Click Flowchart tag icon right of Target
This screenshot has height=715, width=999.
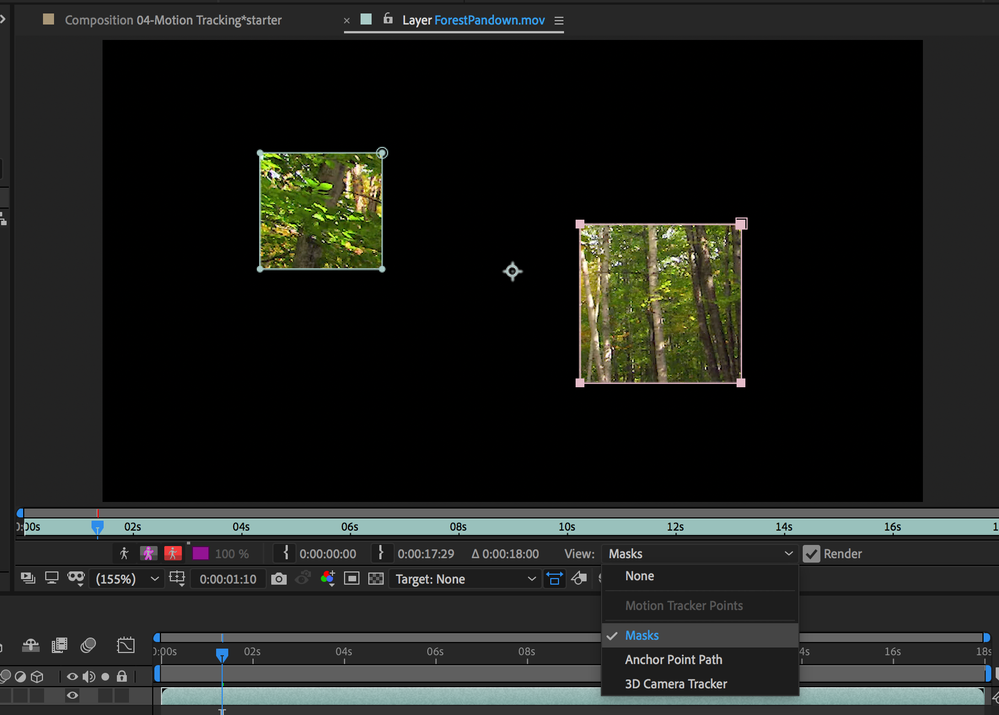tap(579, 579)
